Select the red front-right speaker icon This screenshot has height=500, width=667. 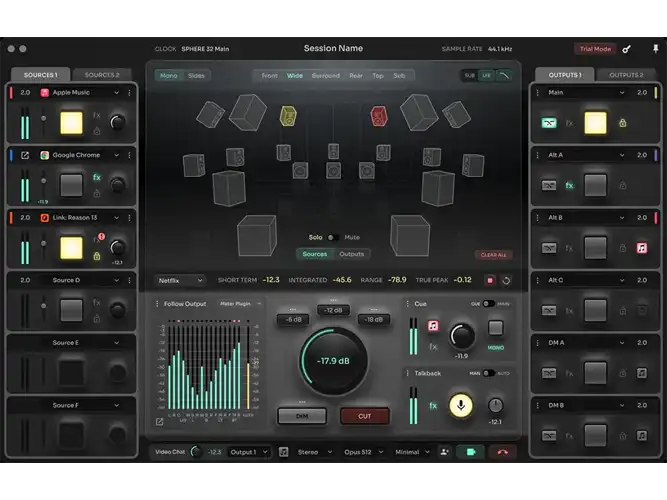coord(379,116)
